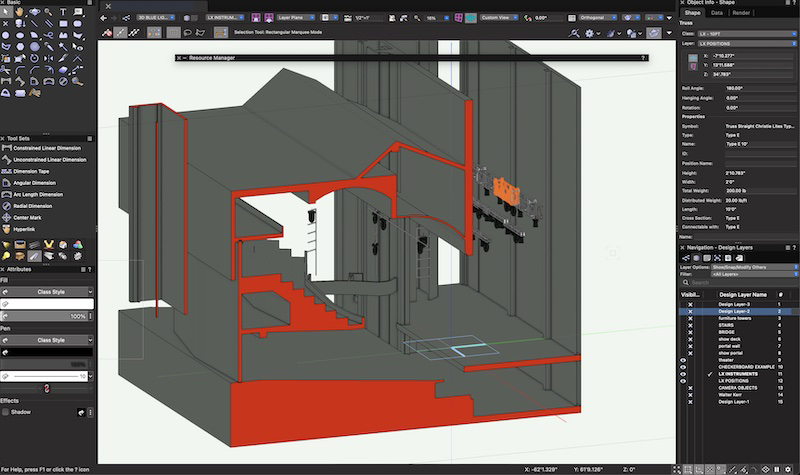Viewport: 800px width, 475px height.
Task: Select the Flyover tool
Action: pos(34,11)
